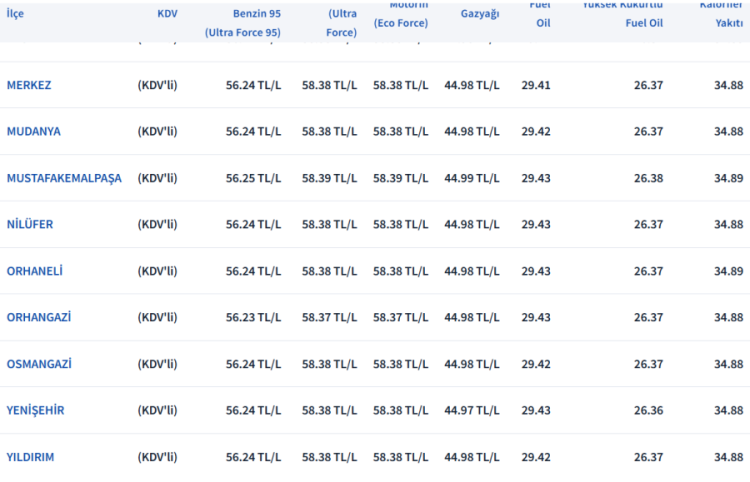Click the 44.99 TL/L Gazyağı price cell

(x=472, y=178)
